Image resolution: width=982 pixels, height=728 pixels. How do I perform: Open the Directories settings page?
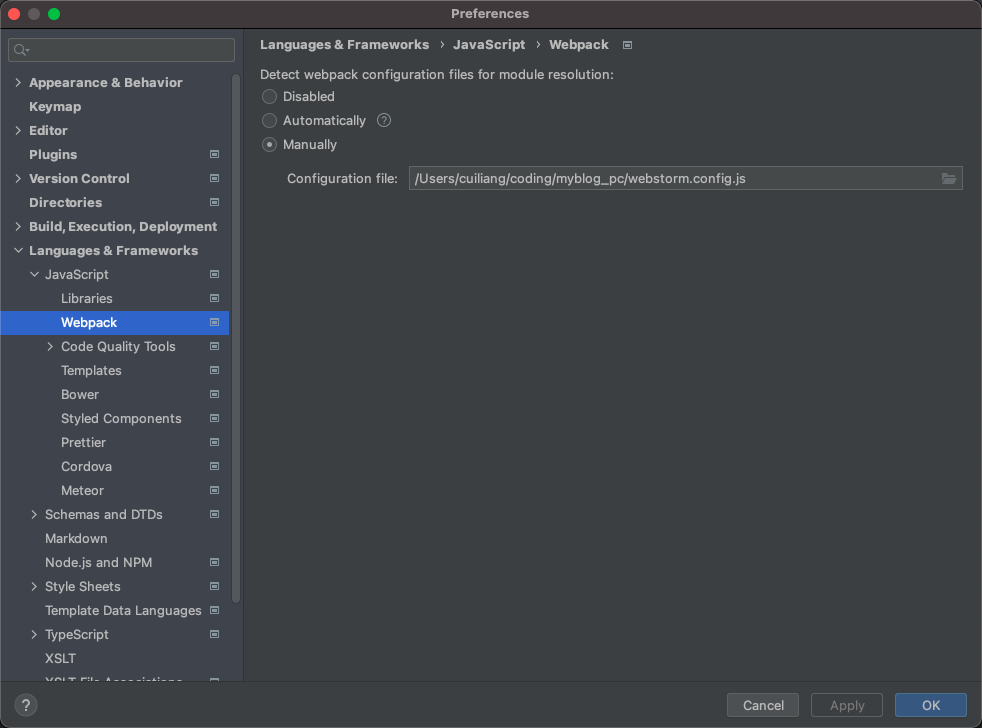pyautogui.click(x=65, y=202)
